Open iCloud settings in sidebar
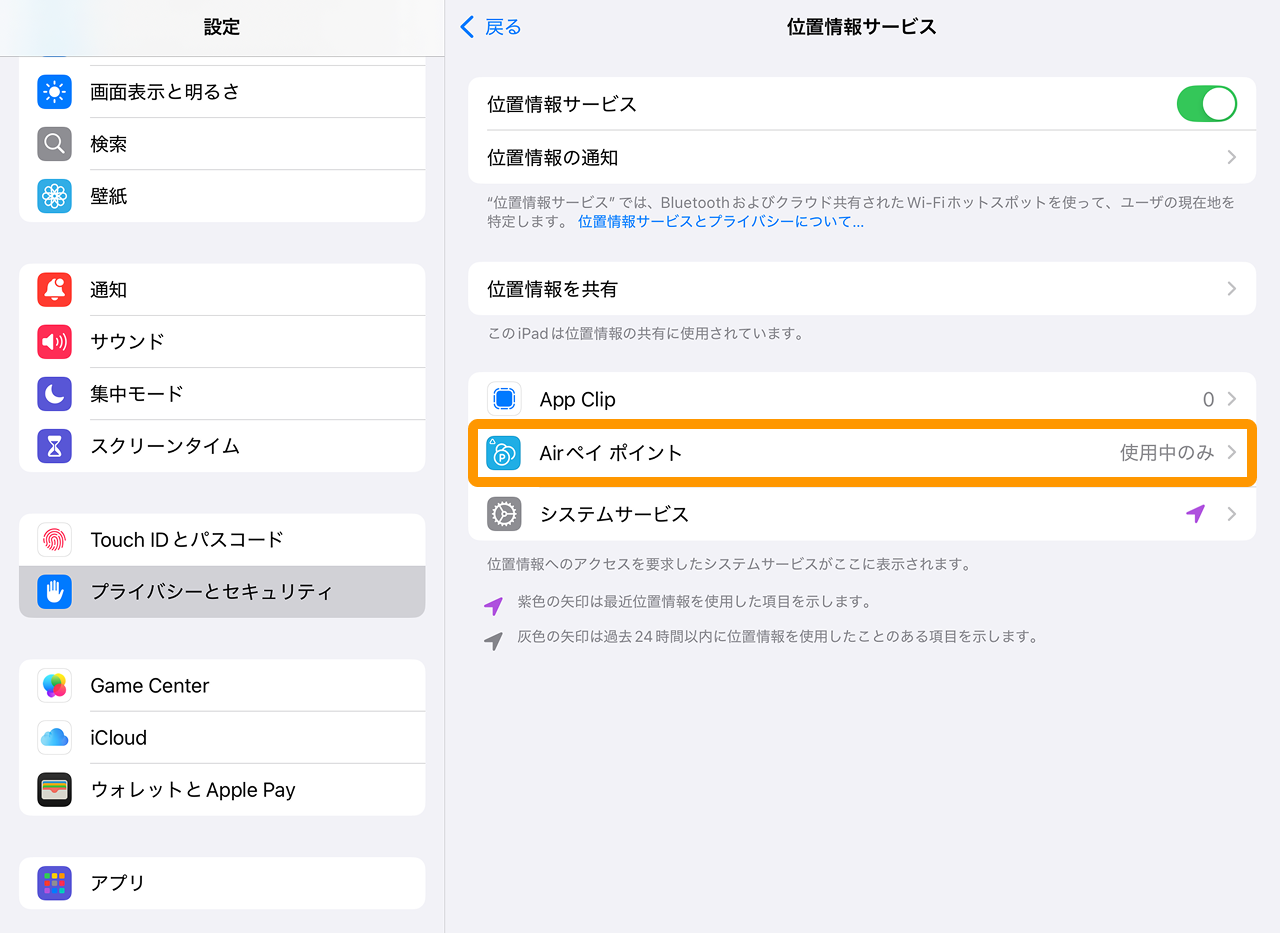The height and width of the screenshot is (933, 1280). coord(222,738)
